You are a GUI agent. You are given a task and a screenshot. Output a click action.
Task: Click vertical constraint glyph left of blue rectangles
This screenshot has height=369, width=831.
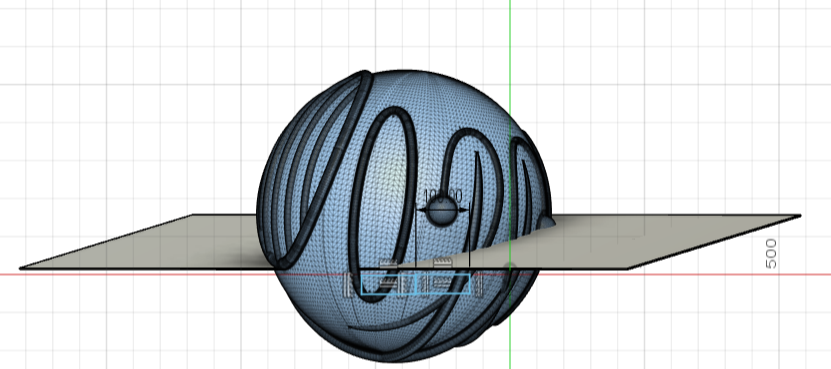(x=348, y=286)
